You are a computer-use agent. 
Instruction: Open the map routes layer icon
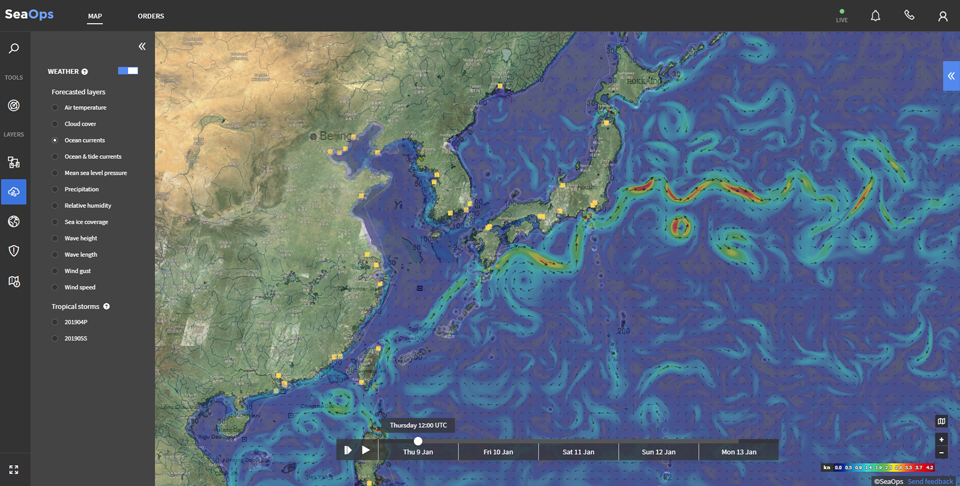point(13,281)
